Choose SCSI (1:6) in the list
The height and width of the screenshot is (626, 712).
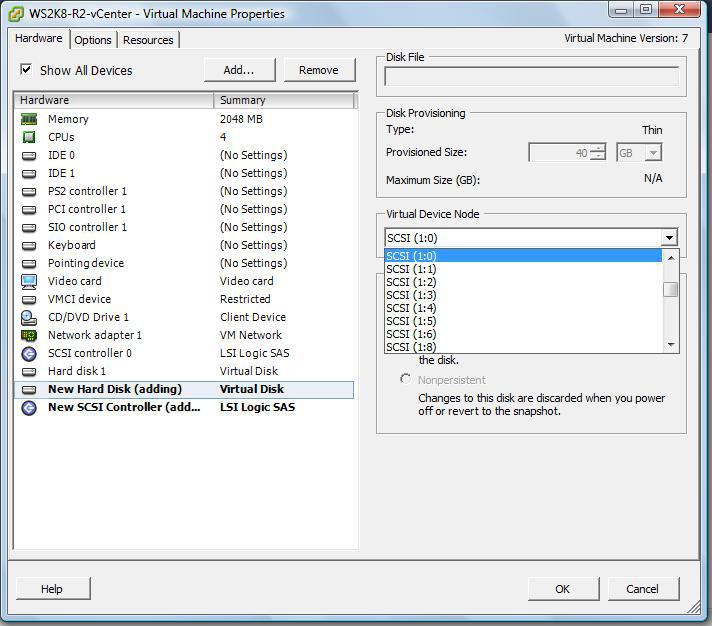click(523, 334)
